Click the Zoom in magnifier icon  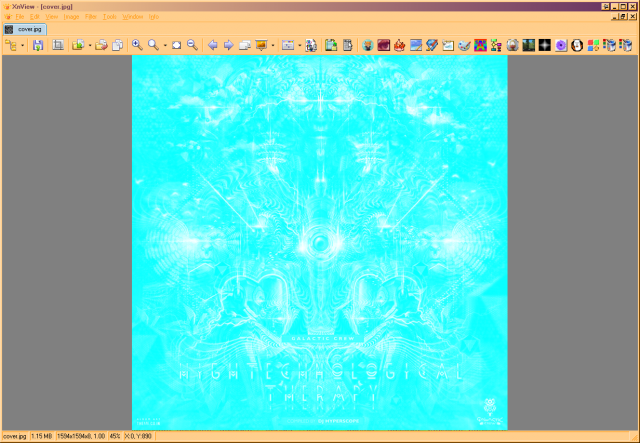[137, 45]
